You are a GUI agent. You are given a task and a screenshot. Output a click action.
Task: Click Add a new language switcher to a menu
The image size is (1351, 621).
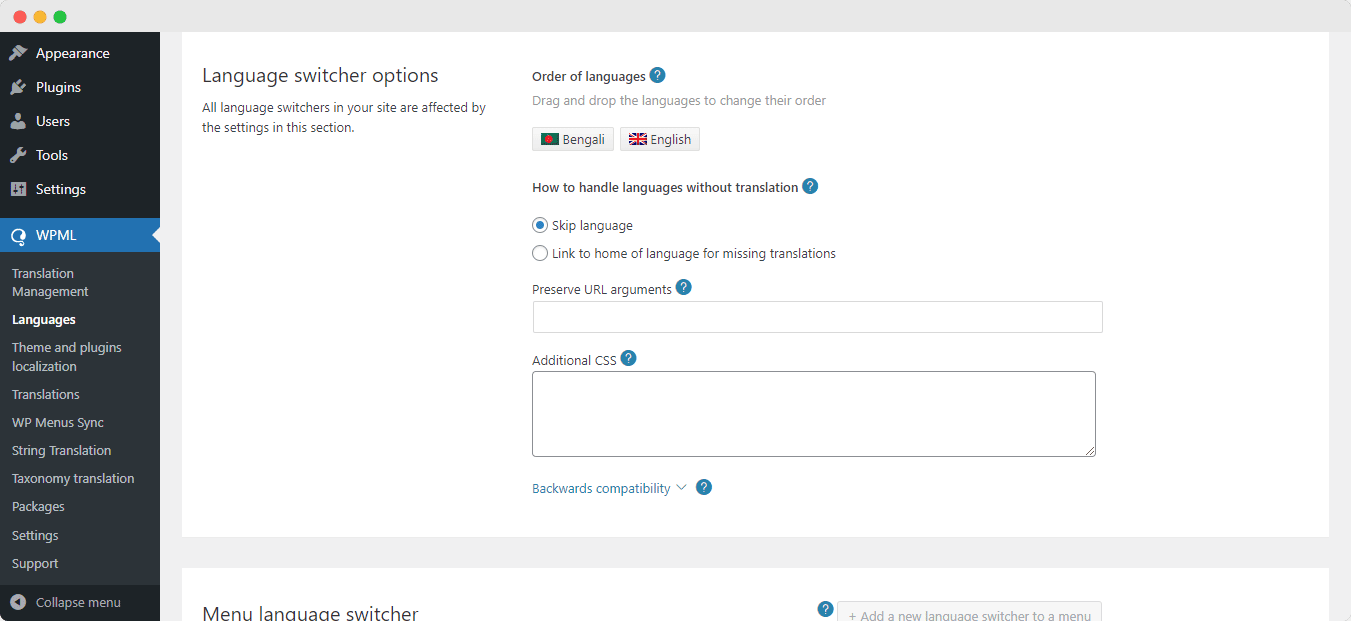[x=969, y=611]
